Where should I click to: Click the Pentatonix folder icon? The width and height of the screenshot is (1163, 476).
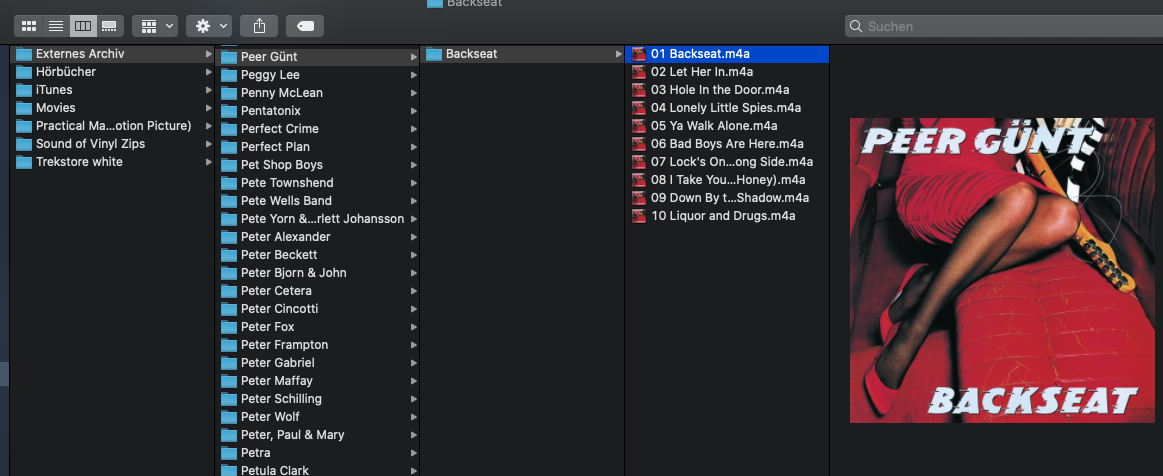click(228, 110)
